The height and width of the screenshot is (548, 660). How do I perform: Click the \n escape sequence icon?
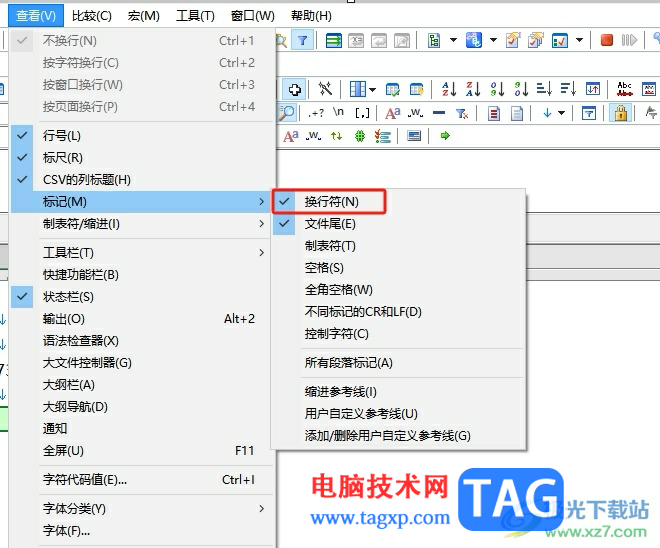click(x=338, y=112)
